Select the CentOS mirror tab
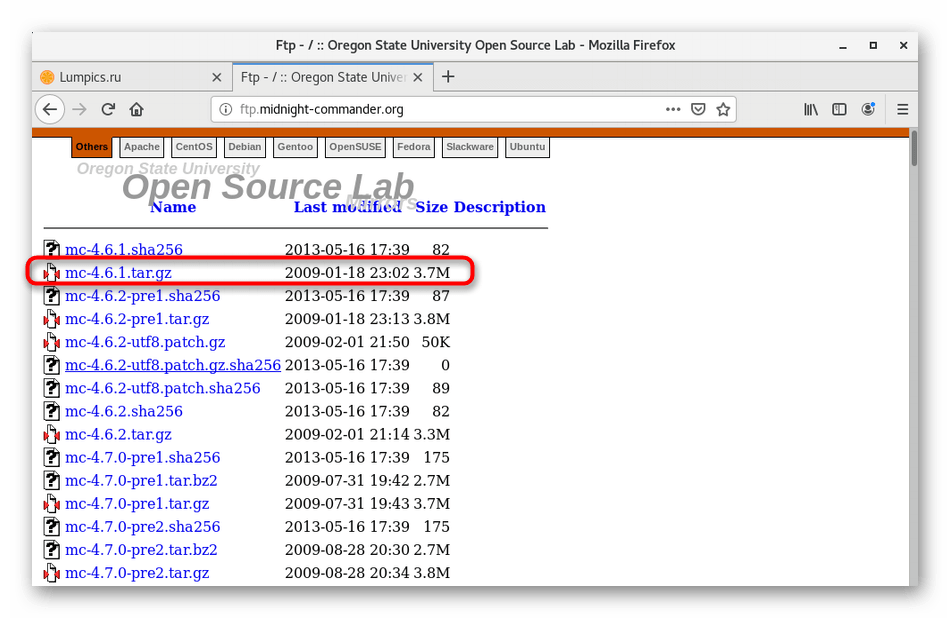Viewport: 950px width, 618px height. 194,147
